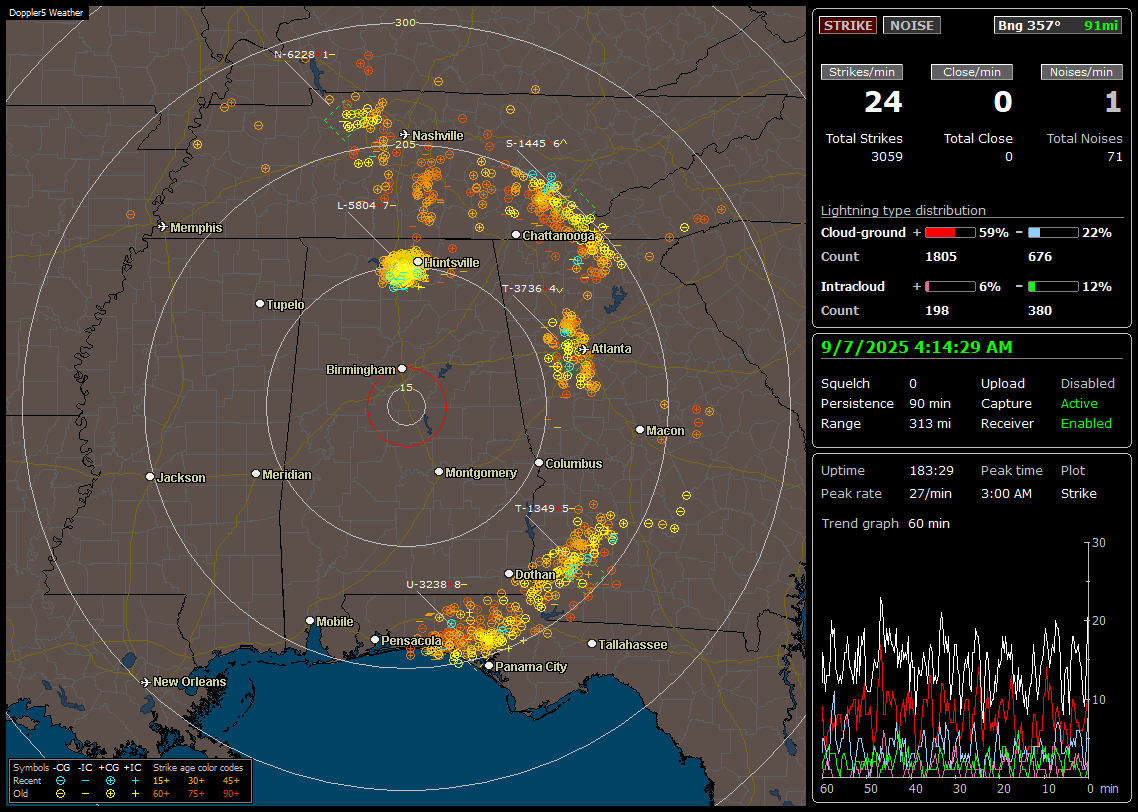Image resolution: width=1138 pixels, height=812 pixels.
Task: Click the Trend graph 60 min setting
Action: click(x=928, y=523)
